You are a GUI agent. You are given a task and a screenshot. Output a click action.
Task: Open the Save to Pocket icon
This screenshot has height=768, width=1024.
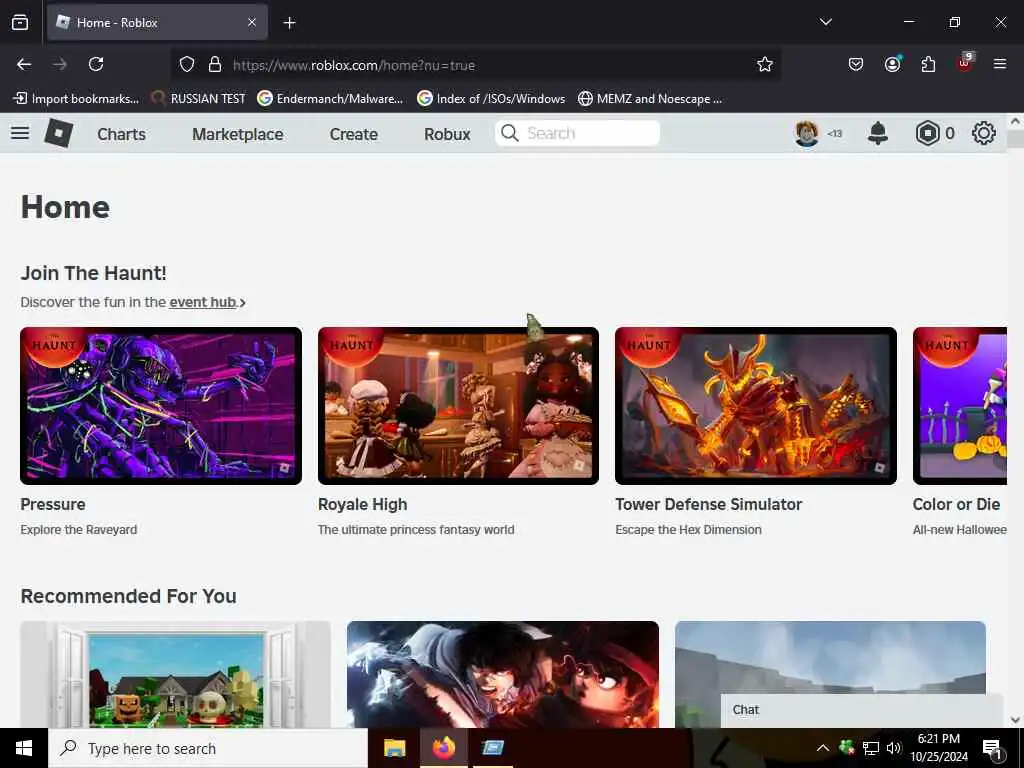click(856, 64)
